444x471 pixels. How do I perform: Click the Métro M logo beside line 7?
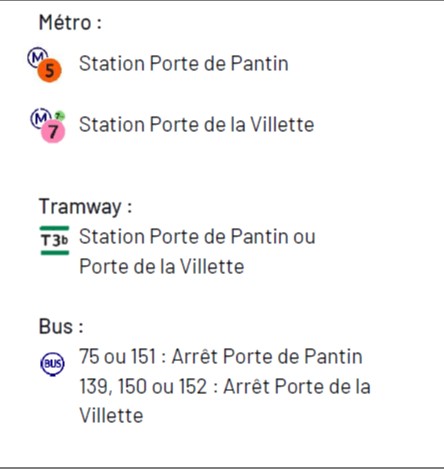coord(40,118)
